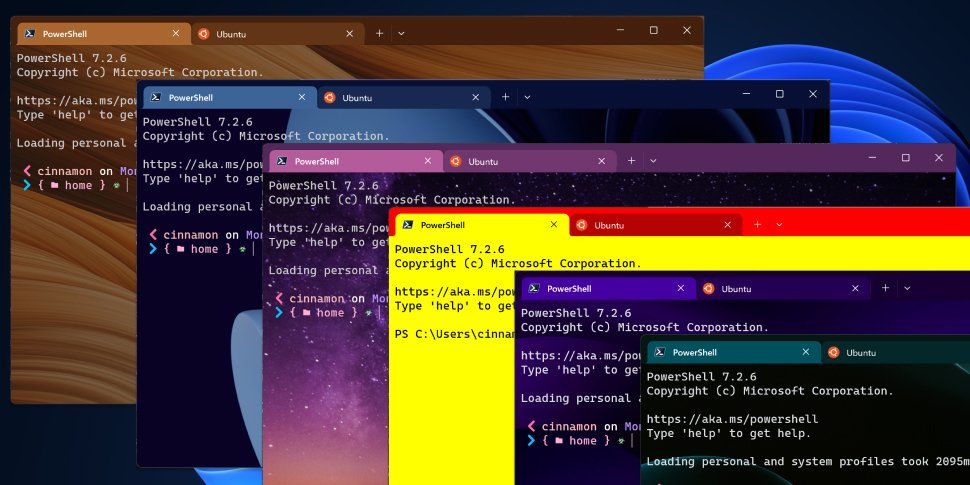
Task: Click PowerShell icon in purple window tab
Action: click(x=534, y=288)
